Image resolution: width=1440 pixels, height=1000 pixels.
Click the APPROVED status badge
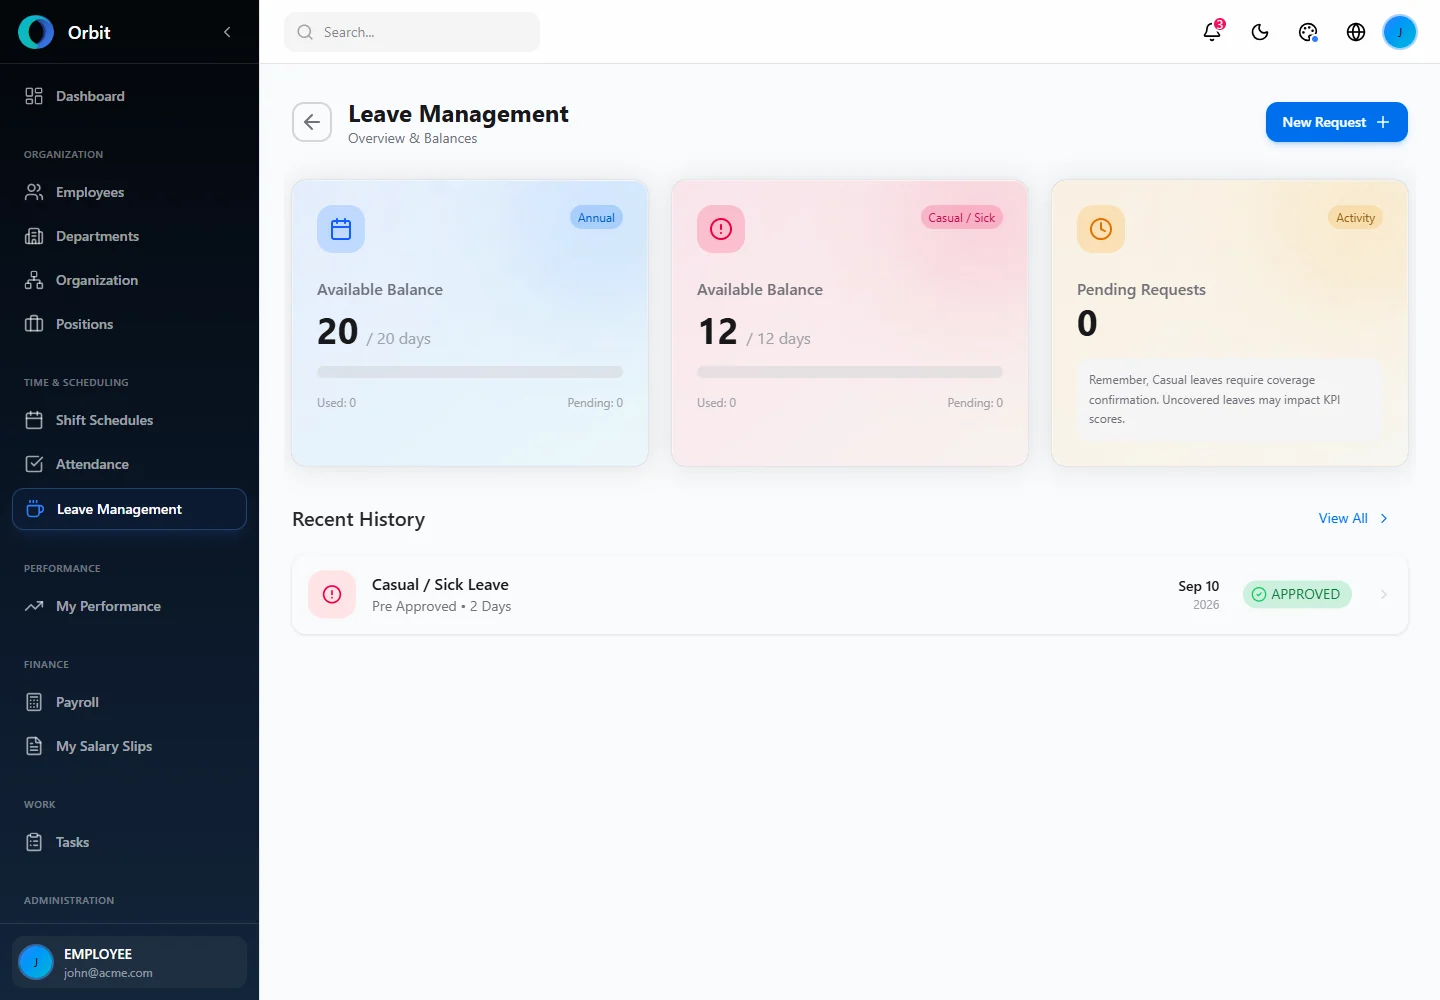1297,594
